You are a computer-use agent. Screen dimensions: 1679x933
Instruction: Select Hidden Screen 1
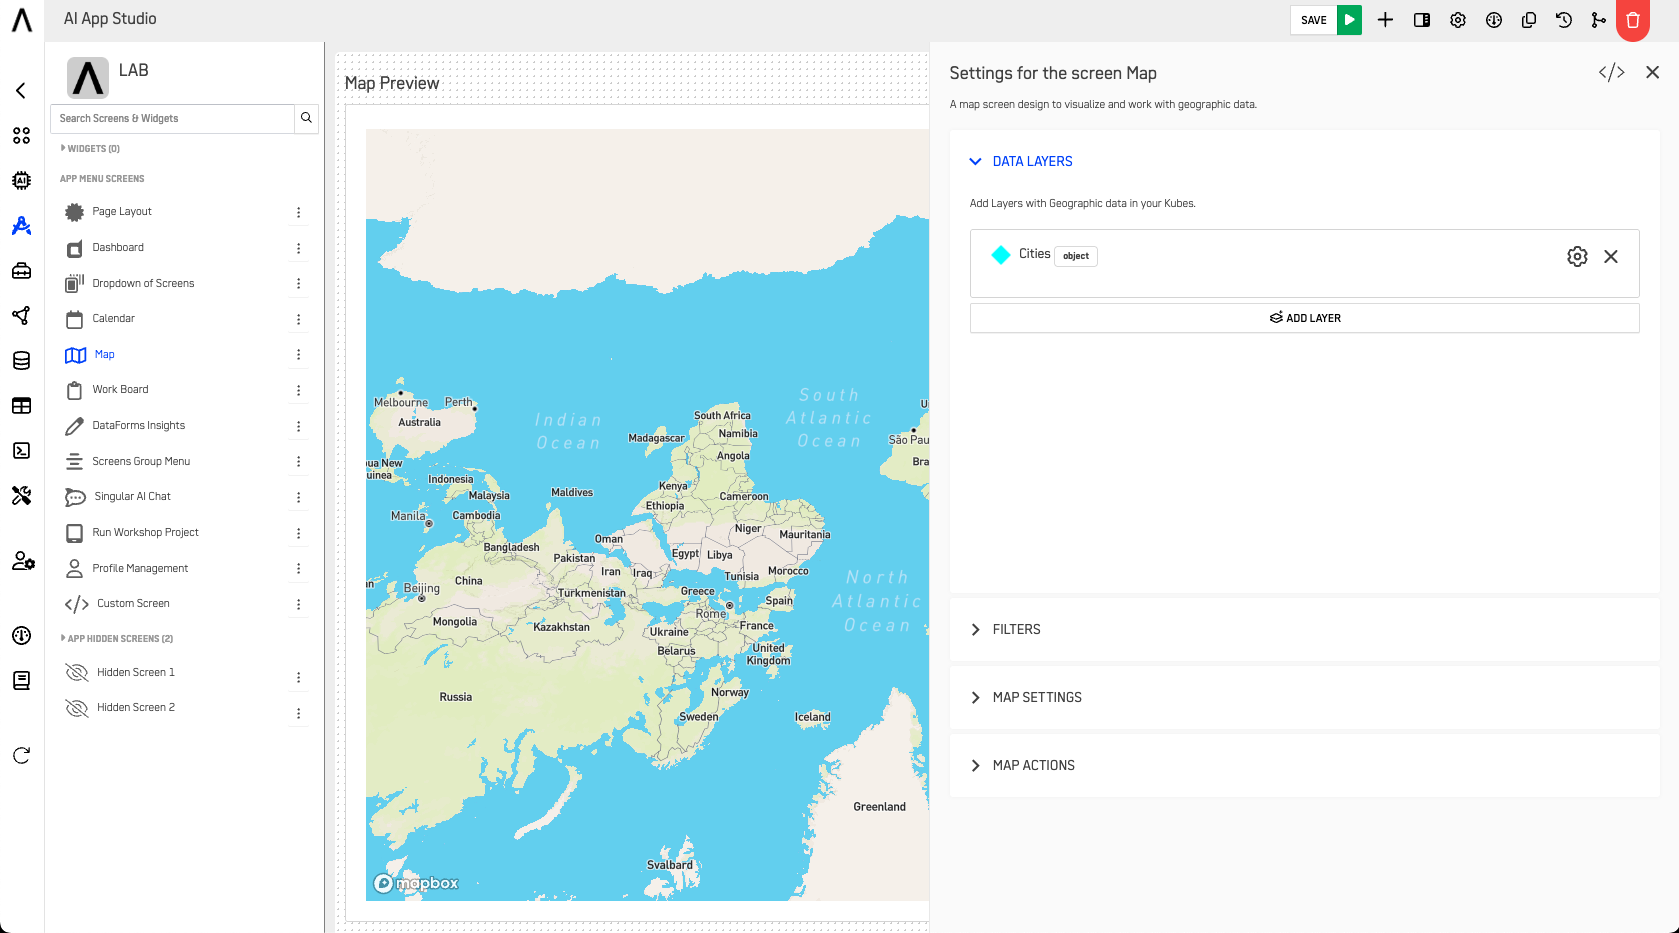click(135, 673)
